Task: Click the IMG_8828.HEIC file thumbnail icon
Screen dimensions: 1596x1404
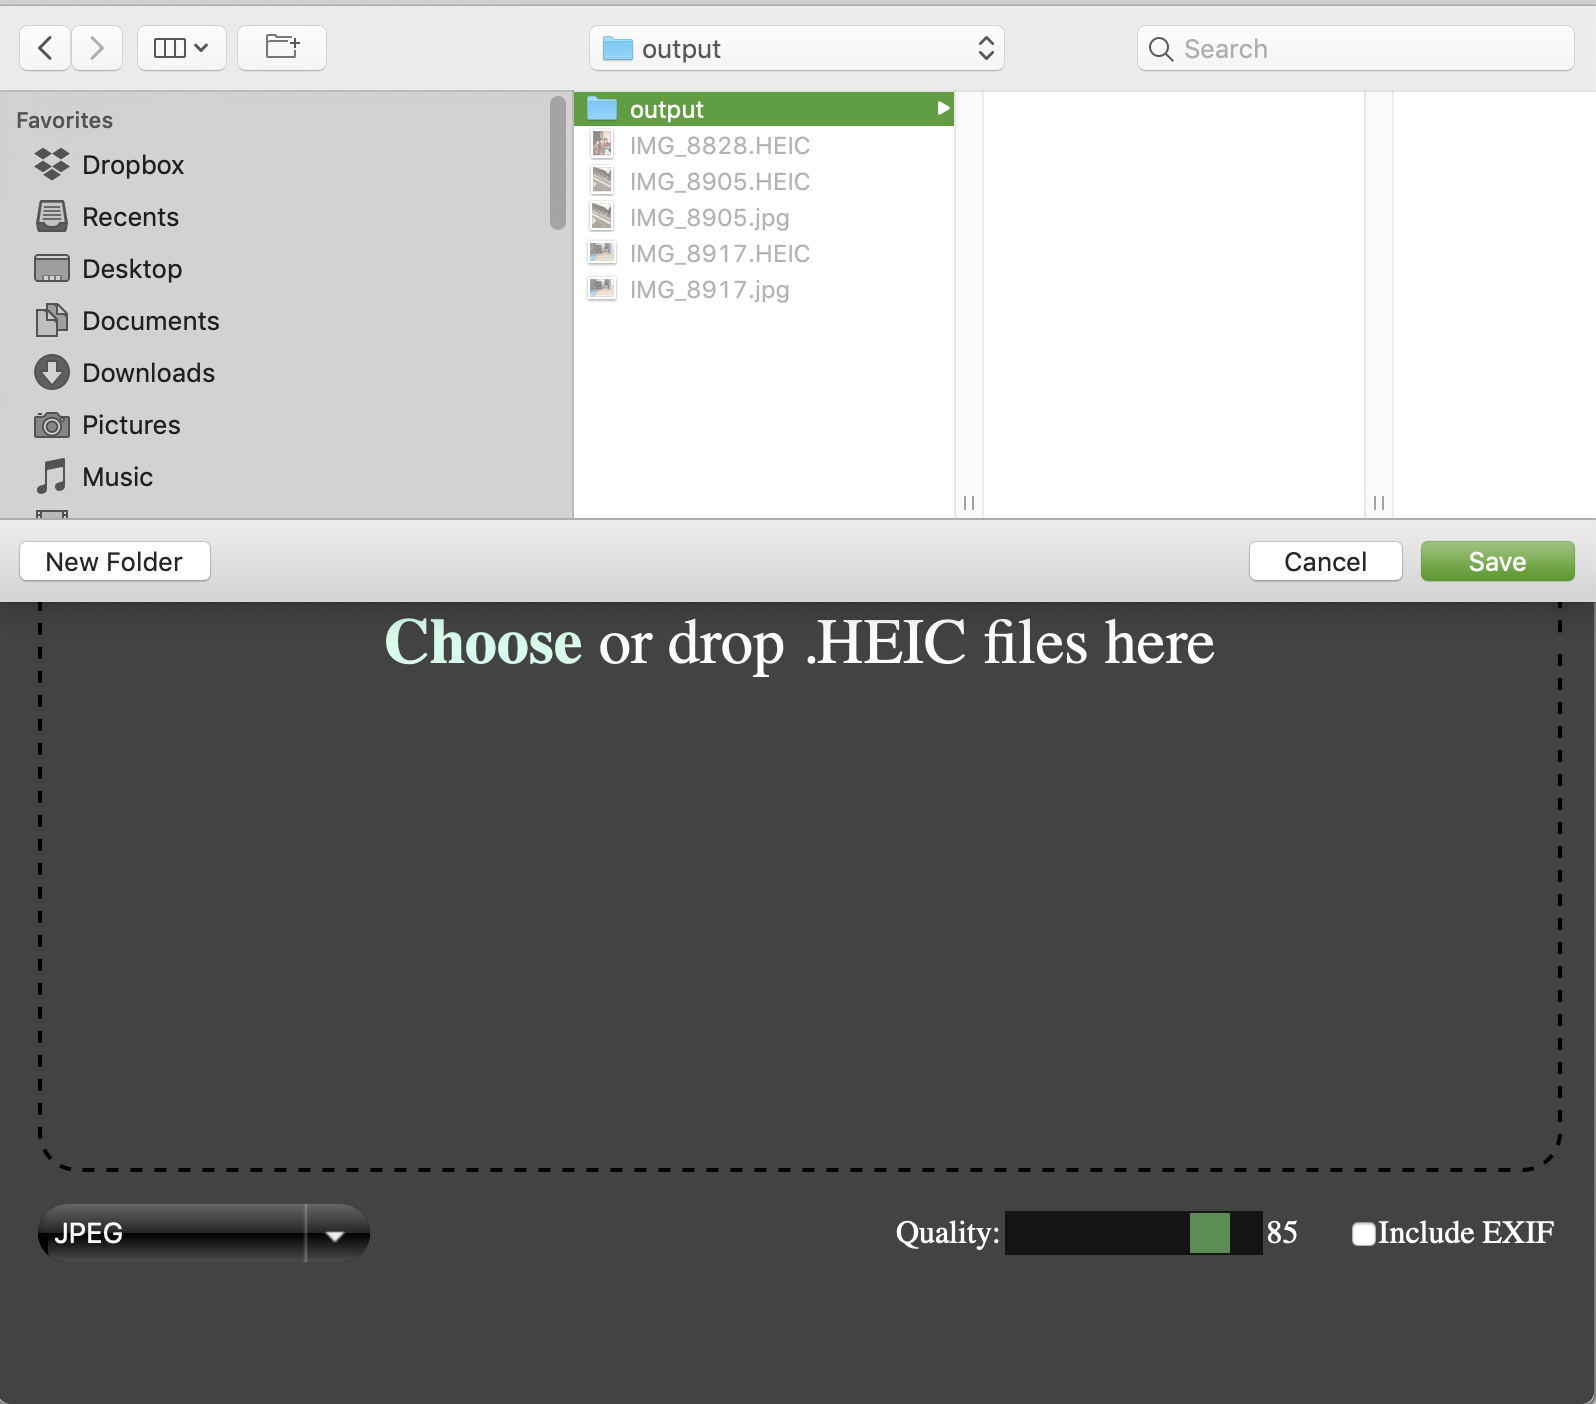Action: coord(602,145)
